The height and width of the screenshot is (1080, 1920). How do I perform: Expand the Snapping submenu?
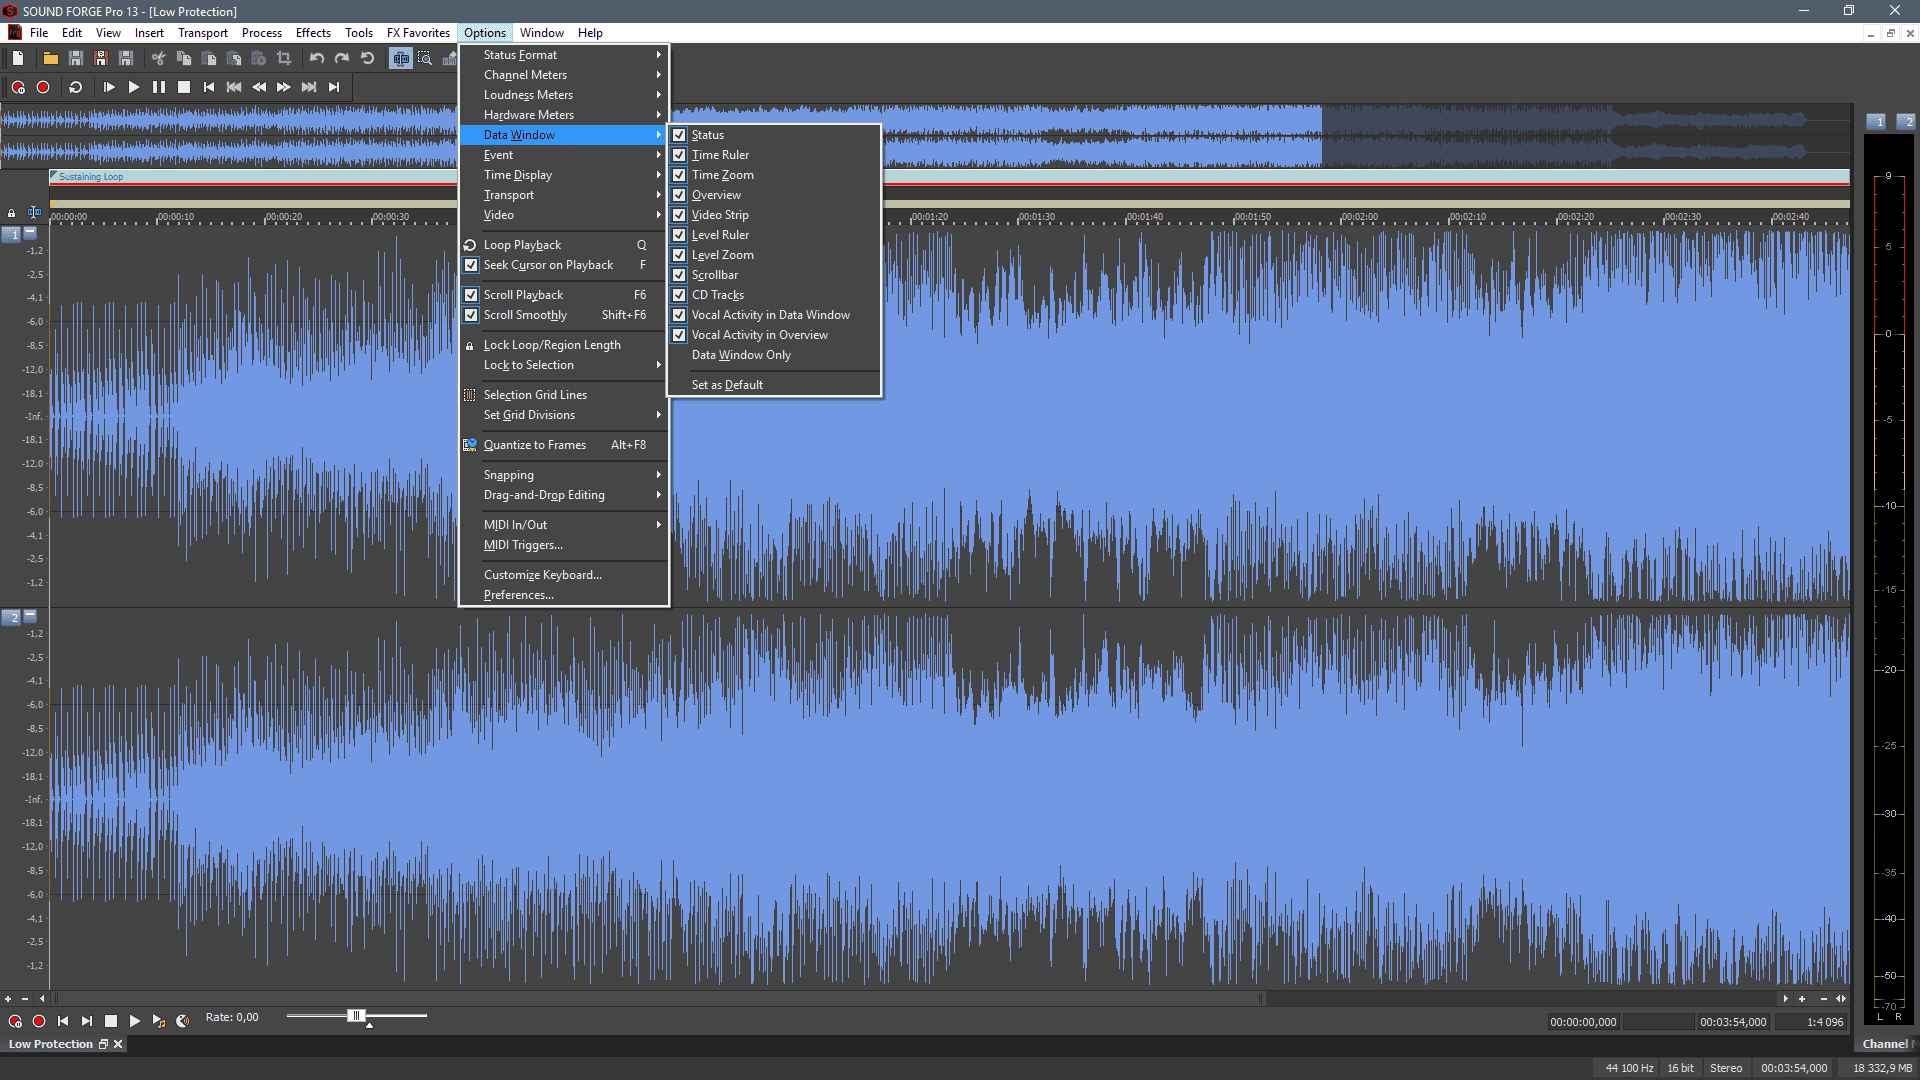[564, 475]
